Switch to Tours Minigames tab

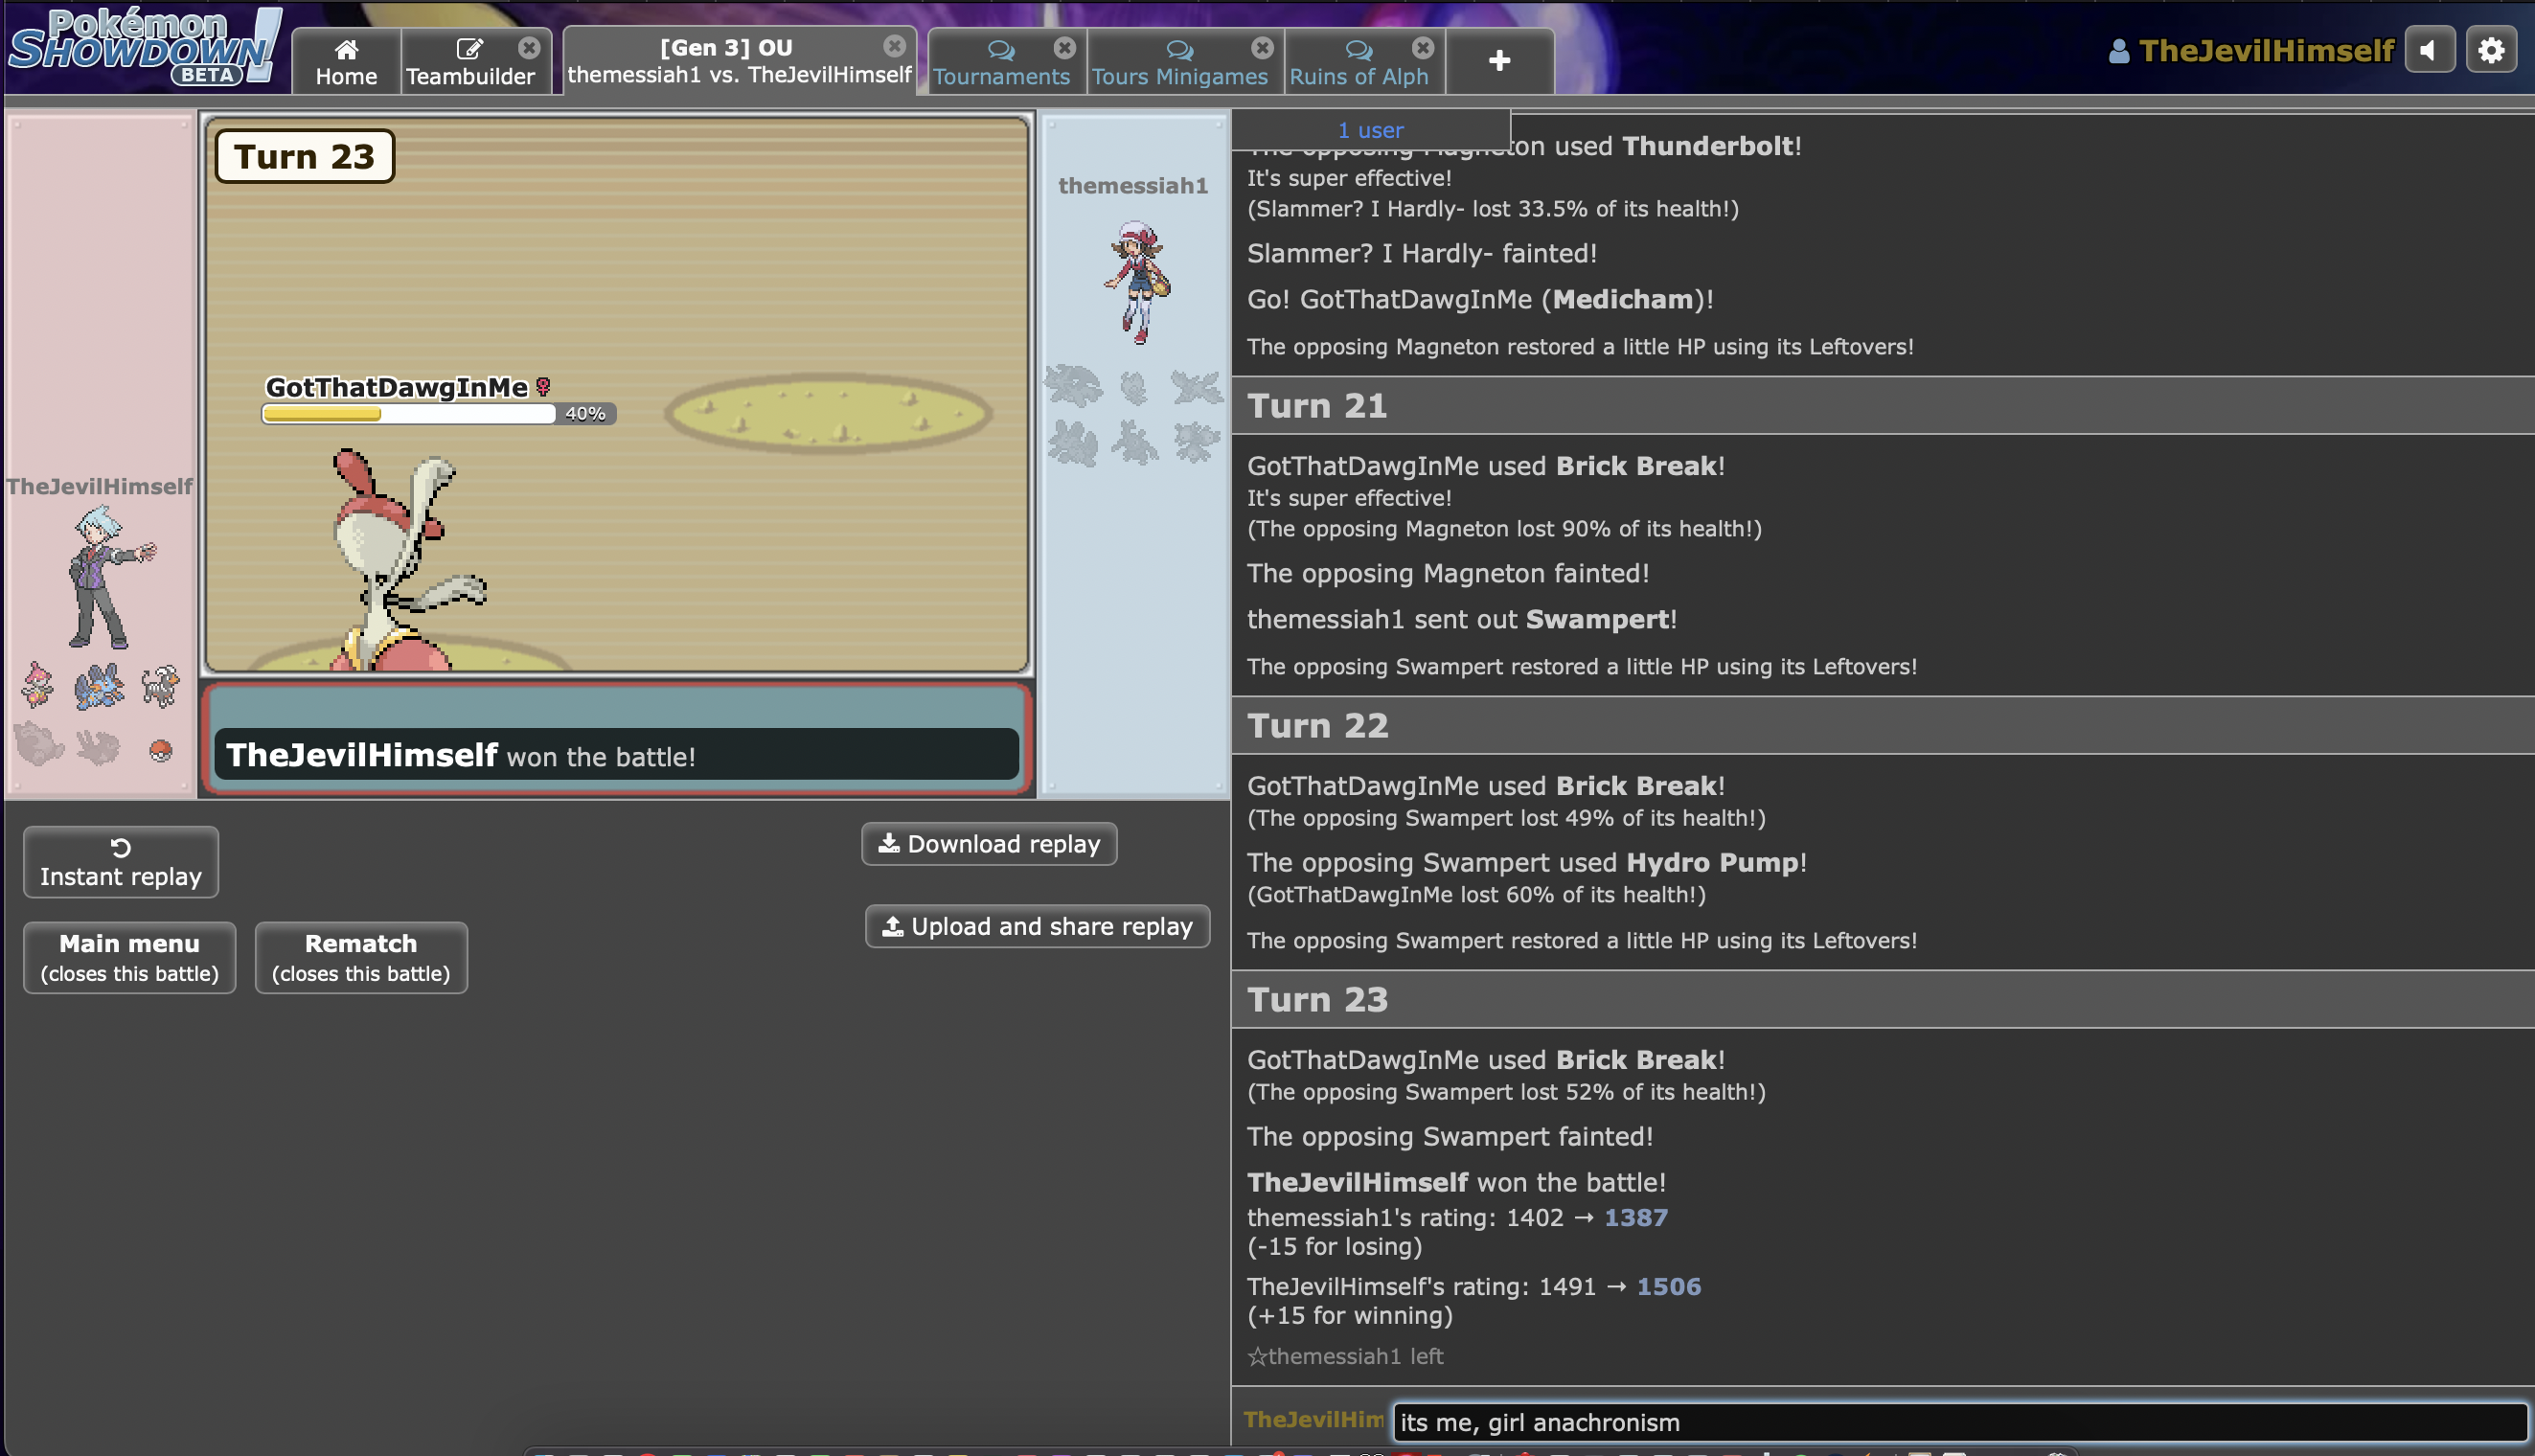point(1178,63)
